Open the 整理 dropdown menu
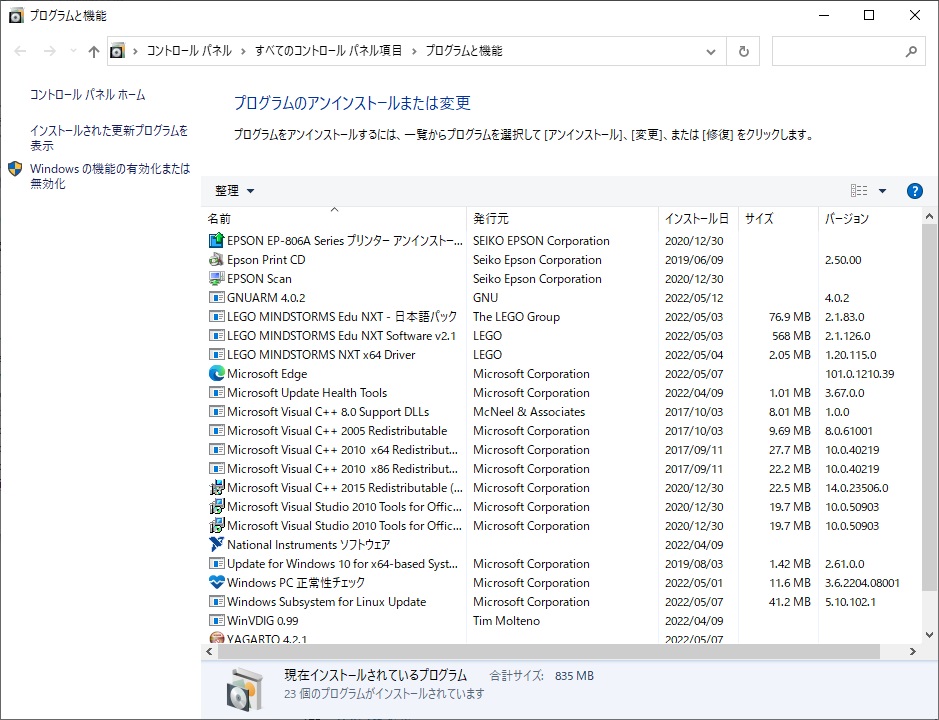 coord(235,190)
